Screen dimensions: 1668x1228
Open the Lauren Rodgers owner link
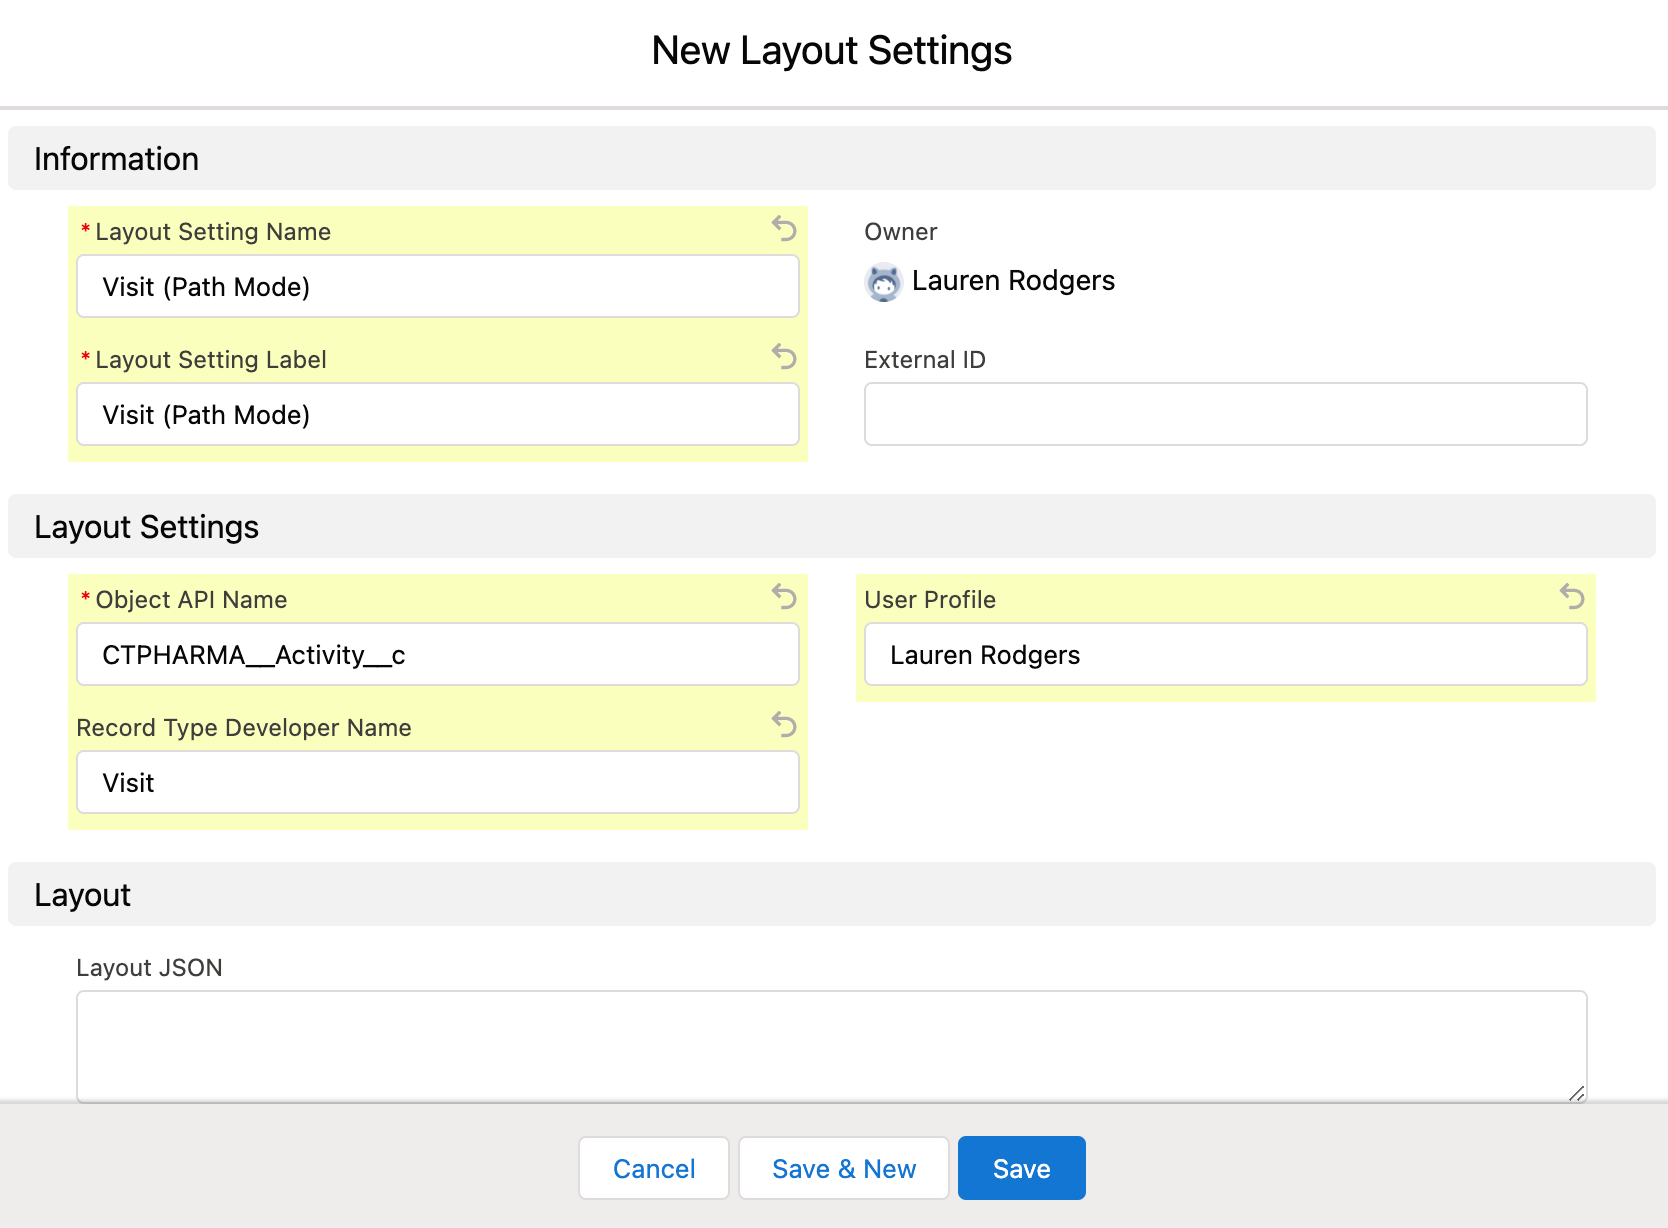1014,281
